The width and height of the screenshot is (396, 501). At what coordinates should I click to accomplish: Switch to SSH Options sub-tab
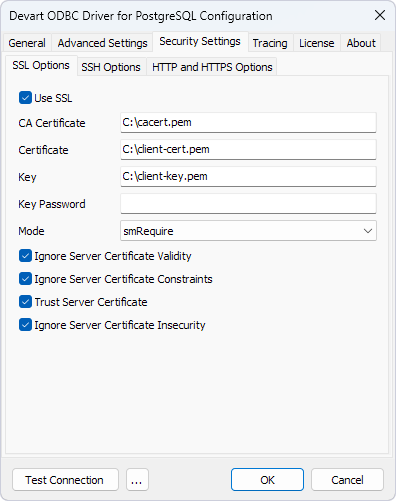coord(111,67)
